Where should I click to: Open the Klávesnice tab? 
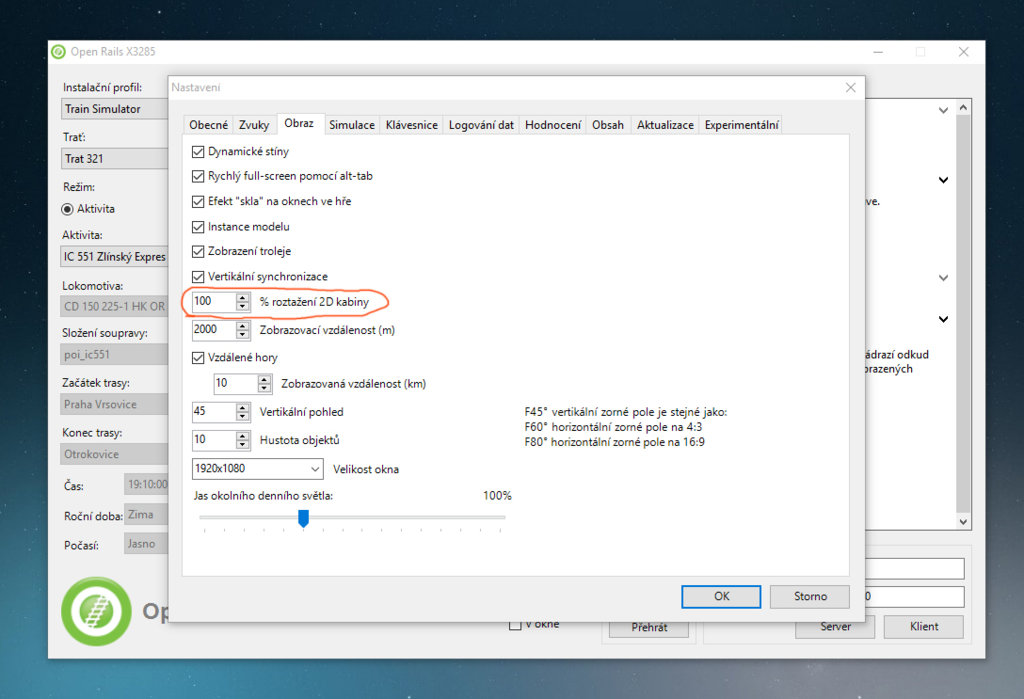pyautogui.click(x=411, y=125)
